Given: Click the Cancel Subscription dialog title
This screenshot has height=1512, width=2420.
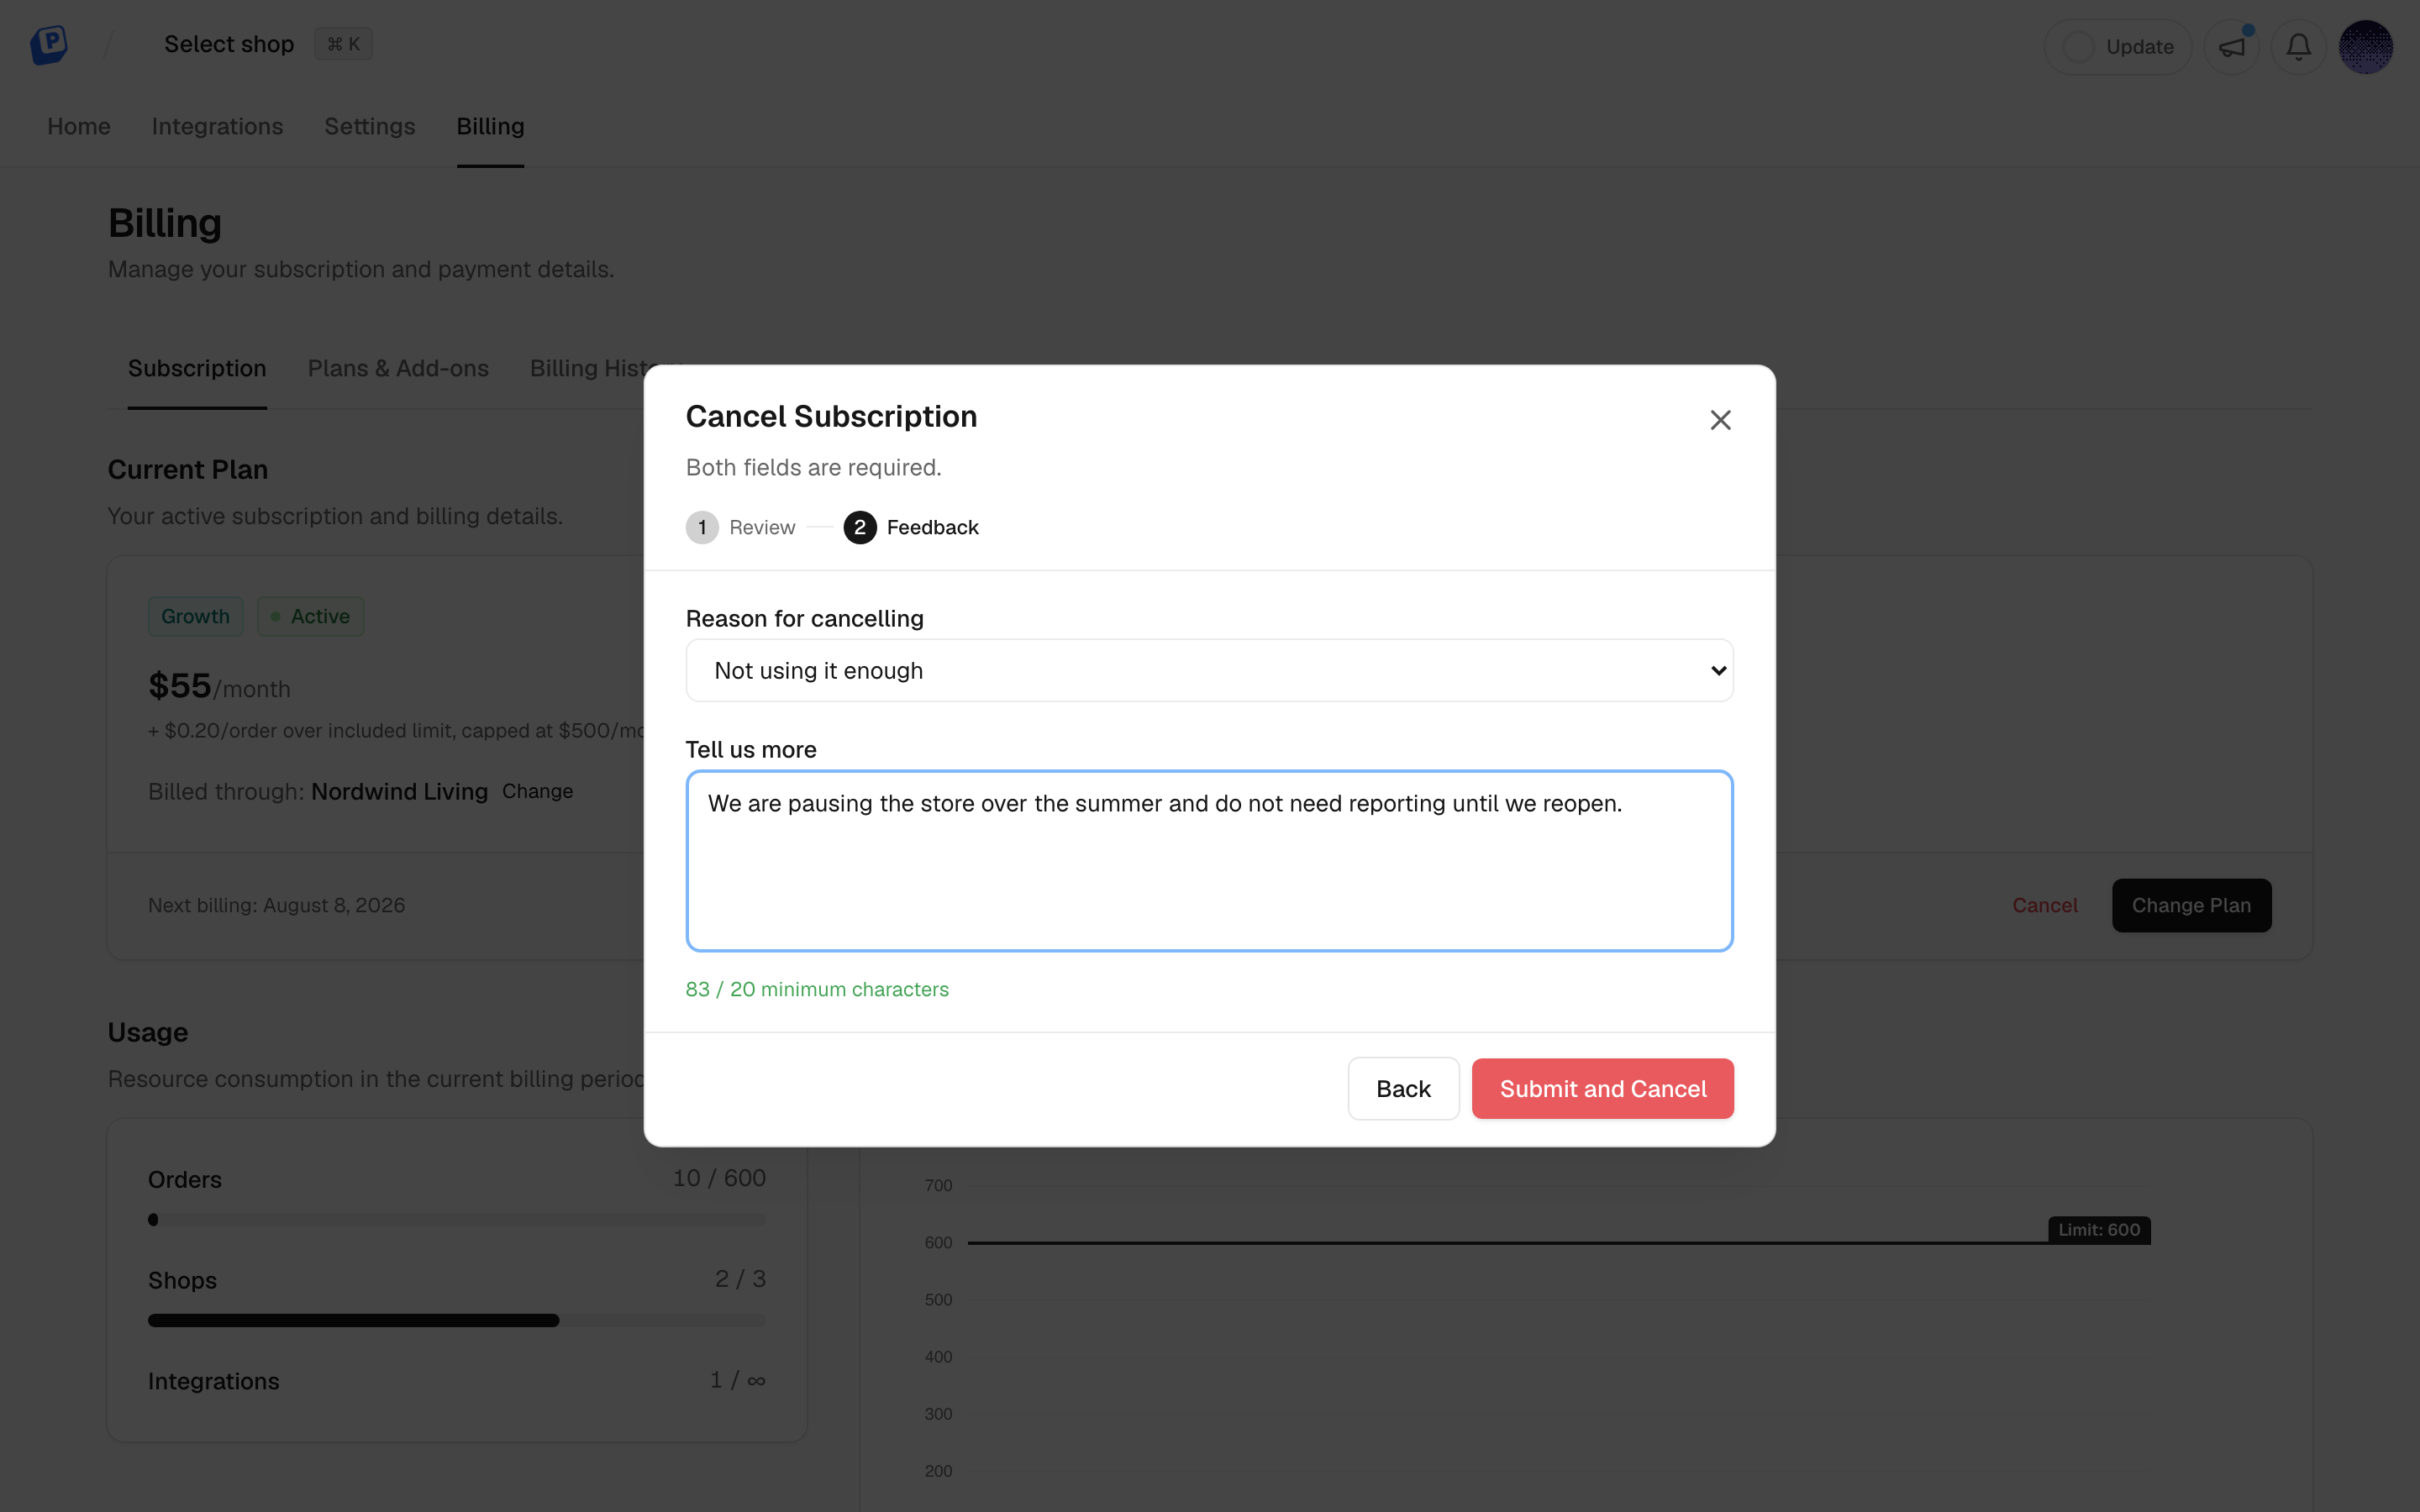Looking at the screenshot, I should [831, 416].
